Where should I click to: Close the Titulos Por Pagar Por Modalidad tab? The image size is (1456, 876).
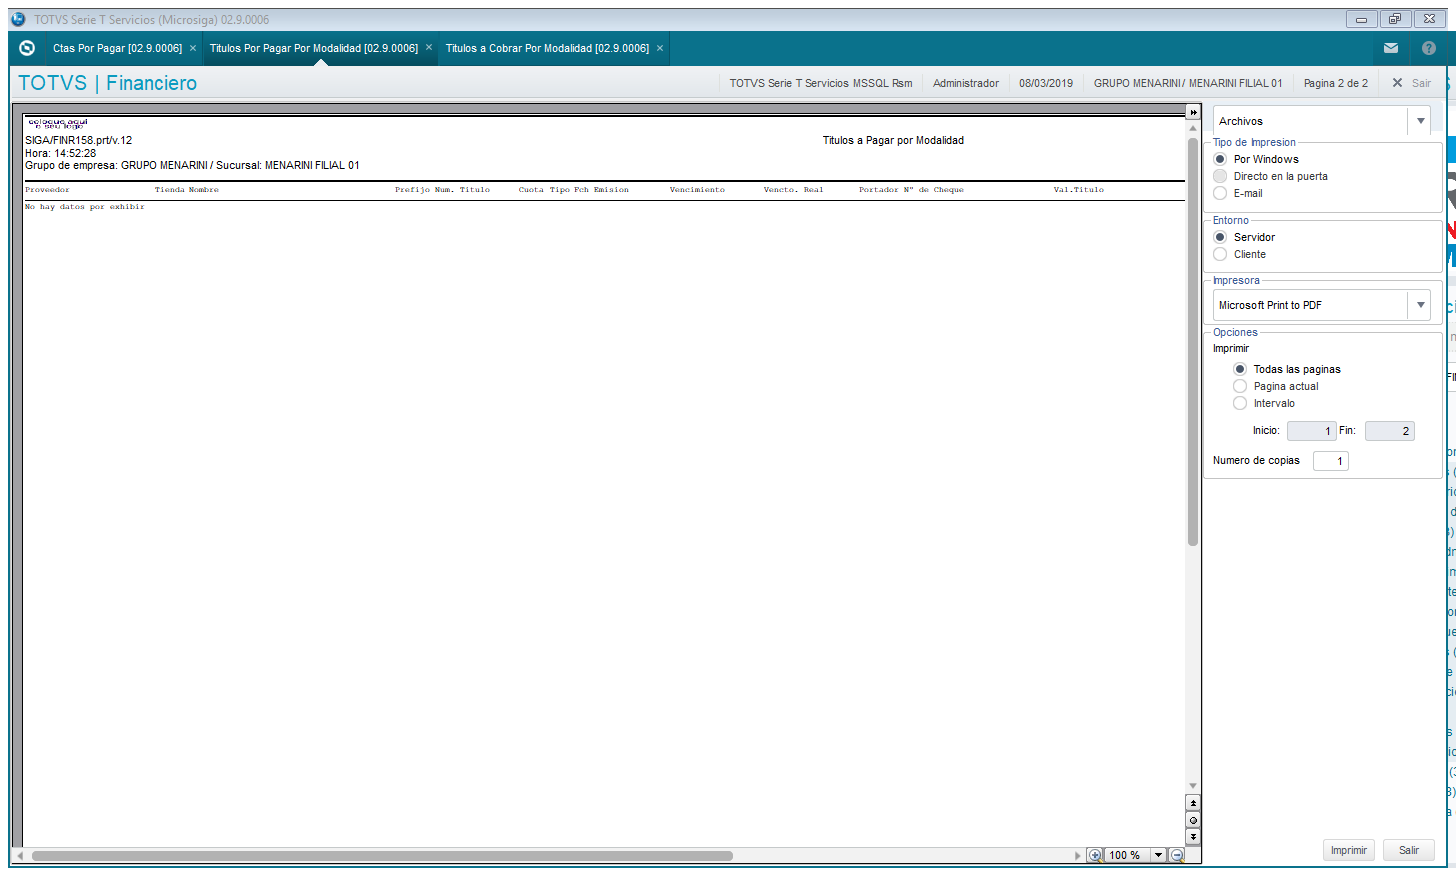429,47
